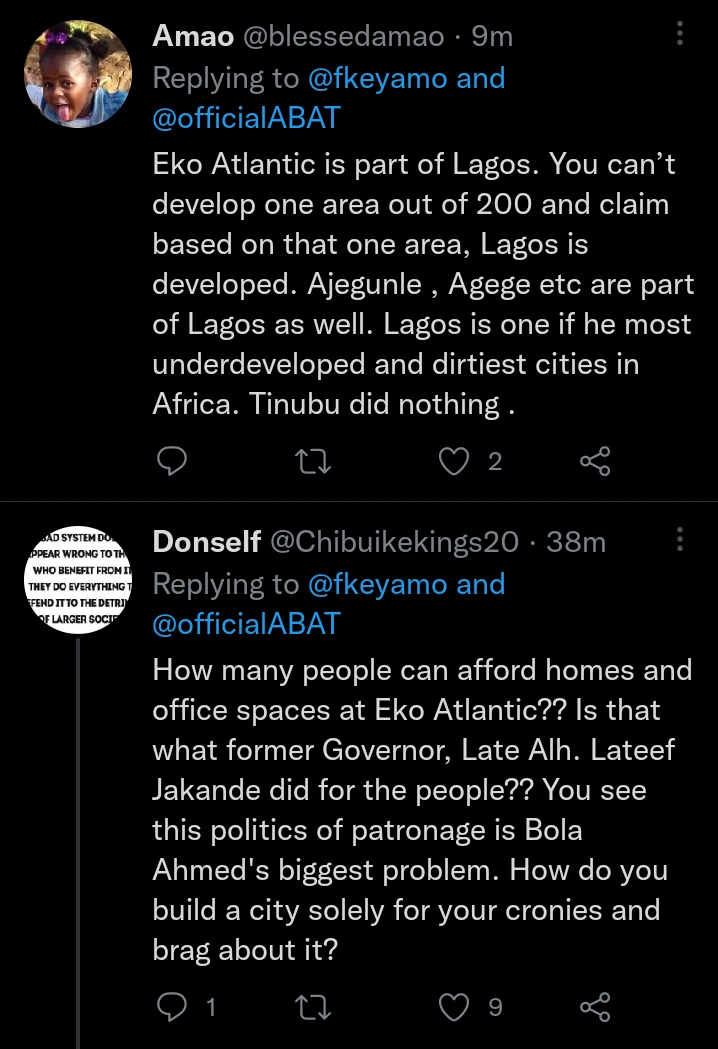Open @officialABAT link in Amao's reply
The image size is (718, 1049).
246,118
